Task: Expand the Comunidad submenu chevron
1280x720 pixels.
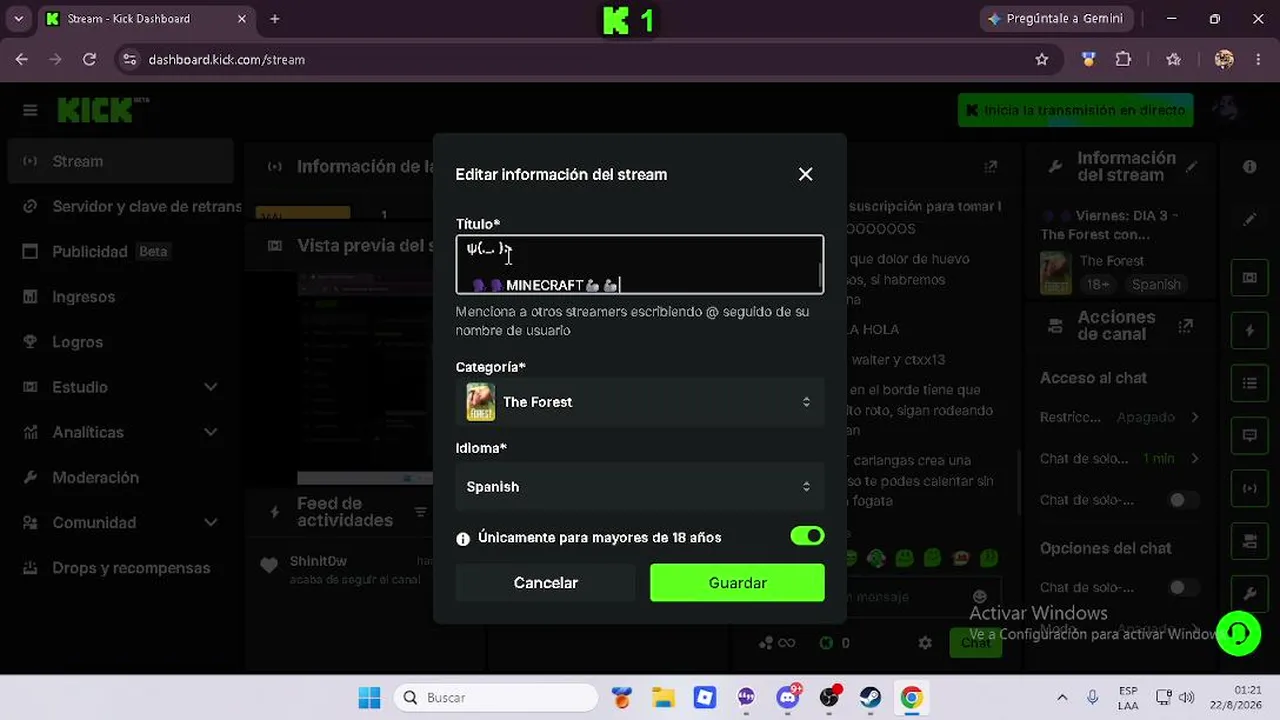Action: 210,523
